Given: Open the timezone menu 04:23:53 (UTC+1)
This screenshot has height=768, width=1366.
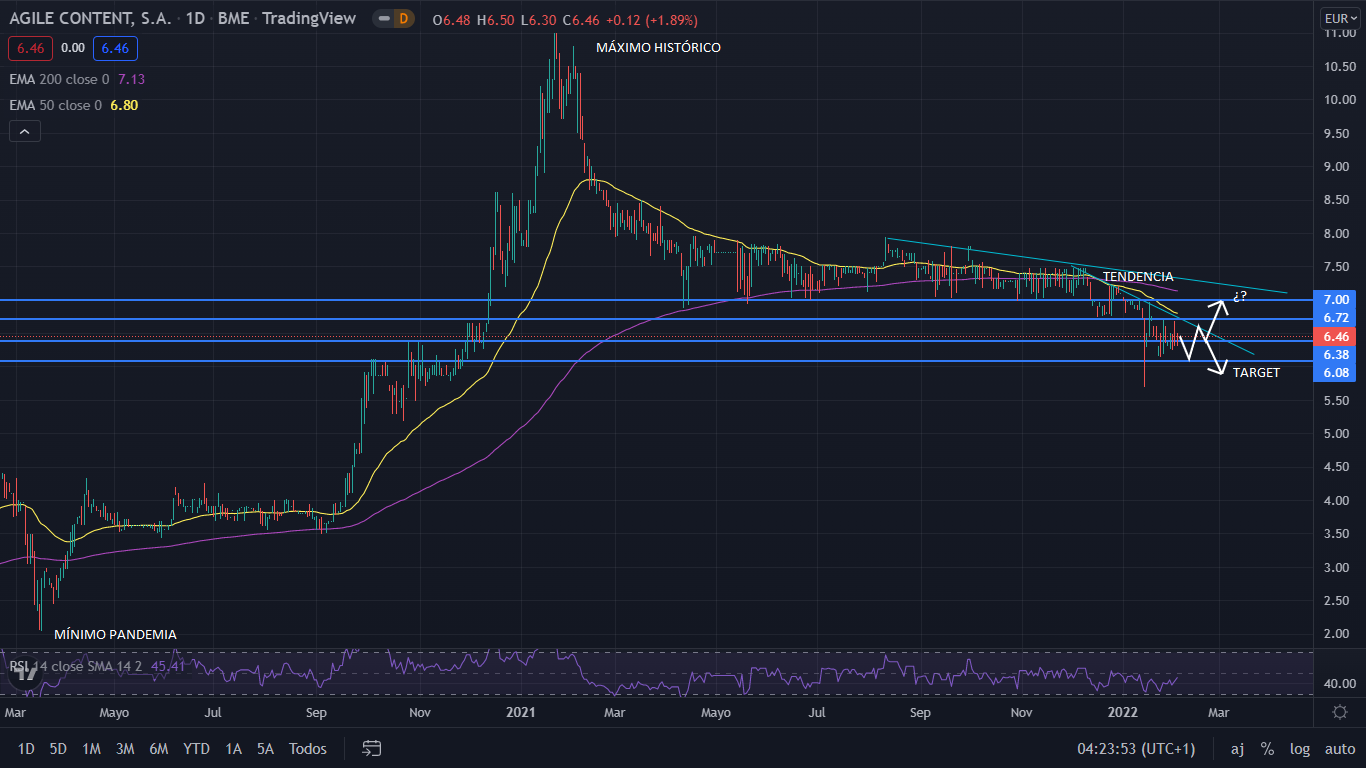Looking at the screenshot, I should point(1136,749).
